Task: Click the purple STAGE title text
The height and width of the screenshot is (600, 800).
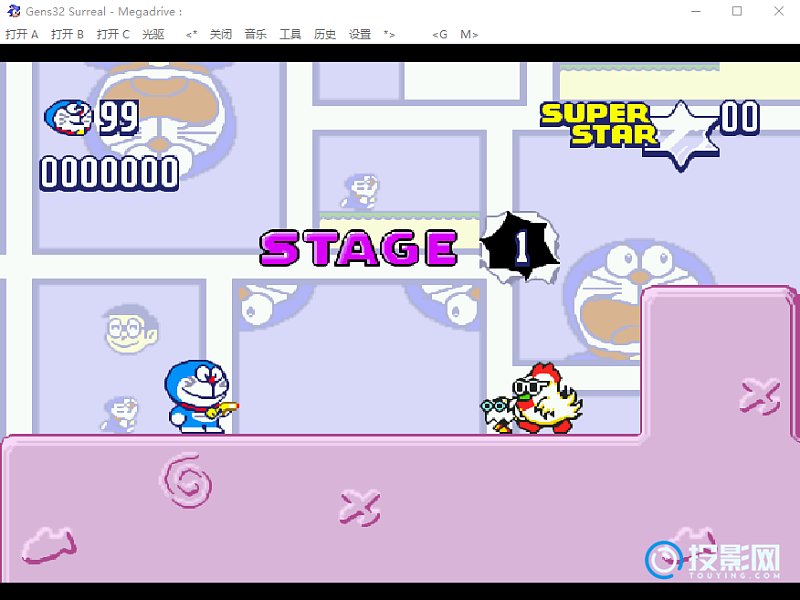Action: click(359, 248)
